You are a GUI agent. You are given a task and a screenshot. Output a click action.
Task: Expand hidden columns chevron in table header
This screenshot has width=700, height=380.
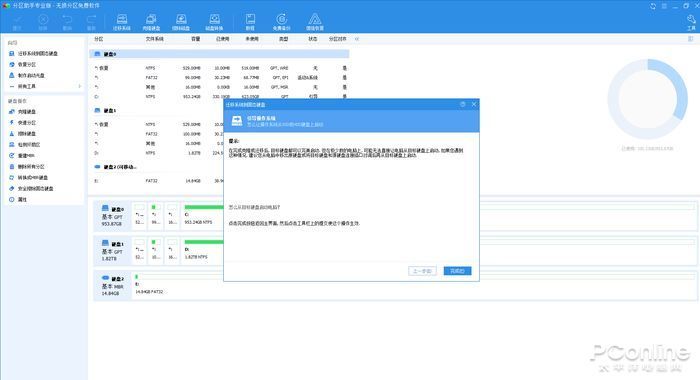coord(357,39)
